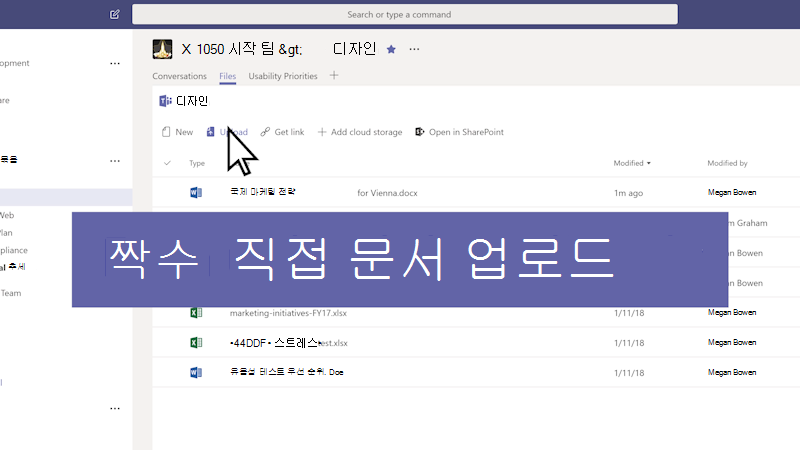This screenshot has height=450, width=800.
Task: Select the Web channel in sidebar
Action: click(7, 215)
